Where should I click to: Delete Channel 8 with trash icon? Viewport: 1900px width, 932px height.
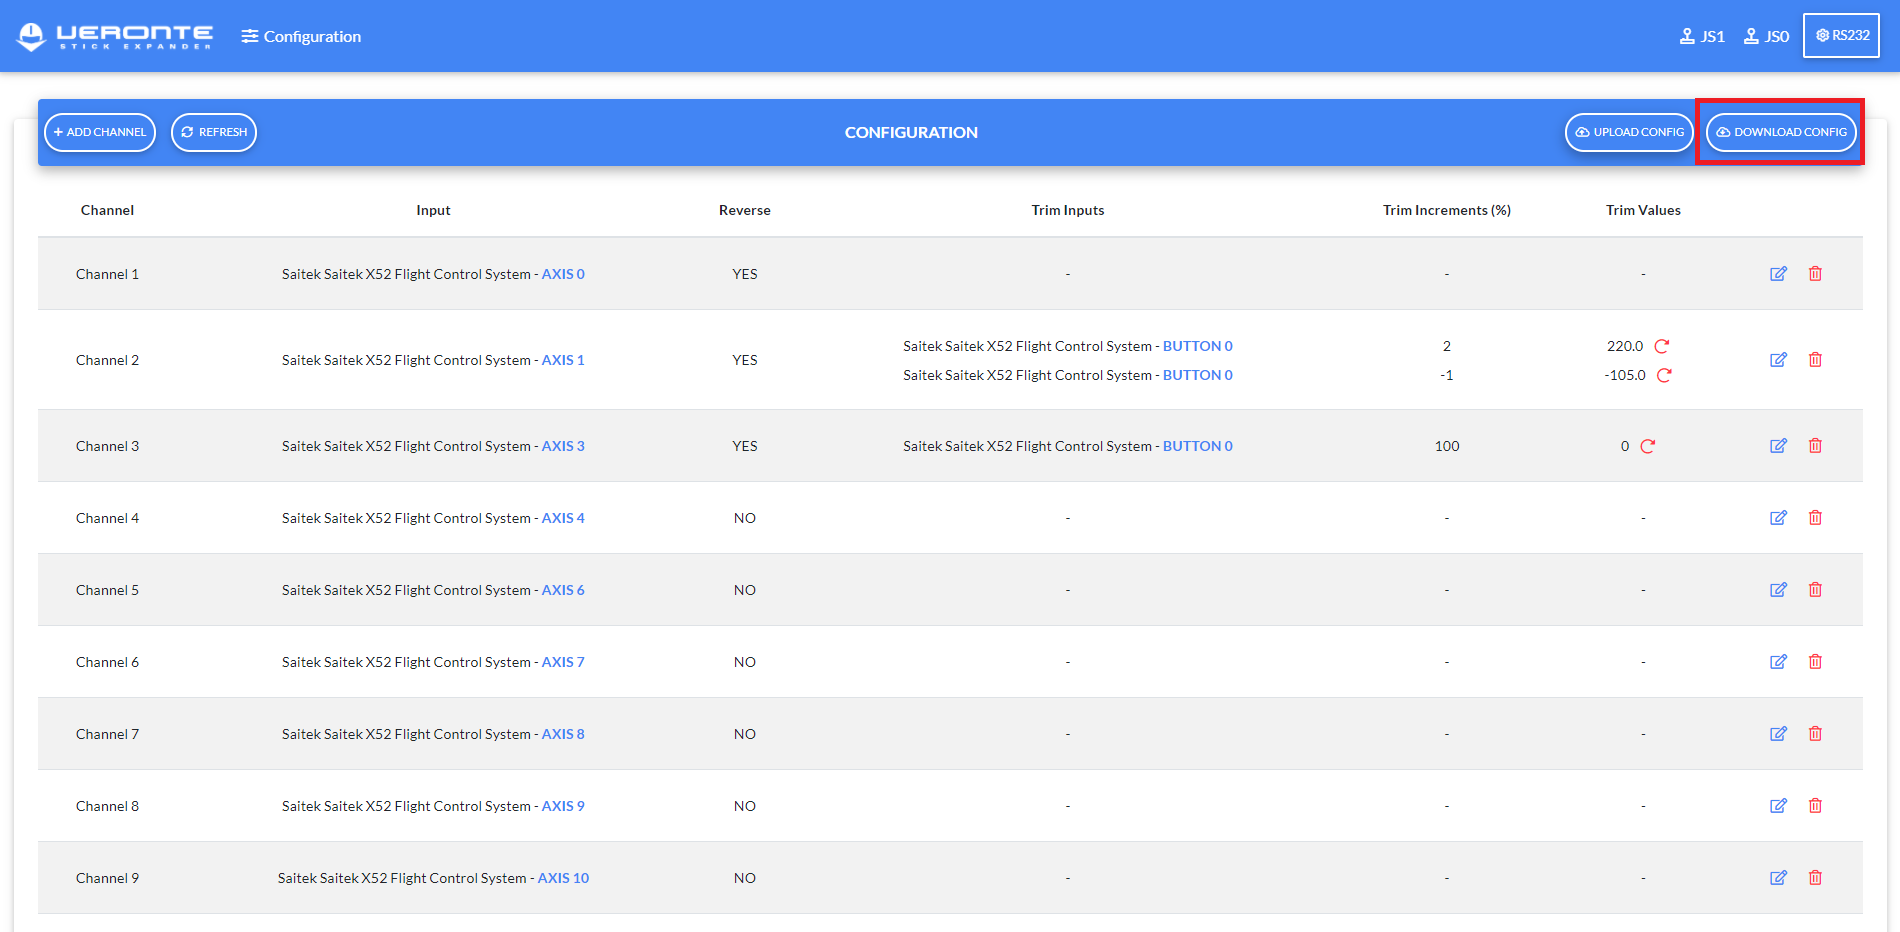click(x=1815, y=806)
